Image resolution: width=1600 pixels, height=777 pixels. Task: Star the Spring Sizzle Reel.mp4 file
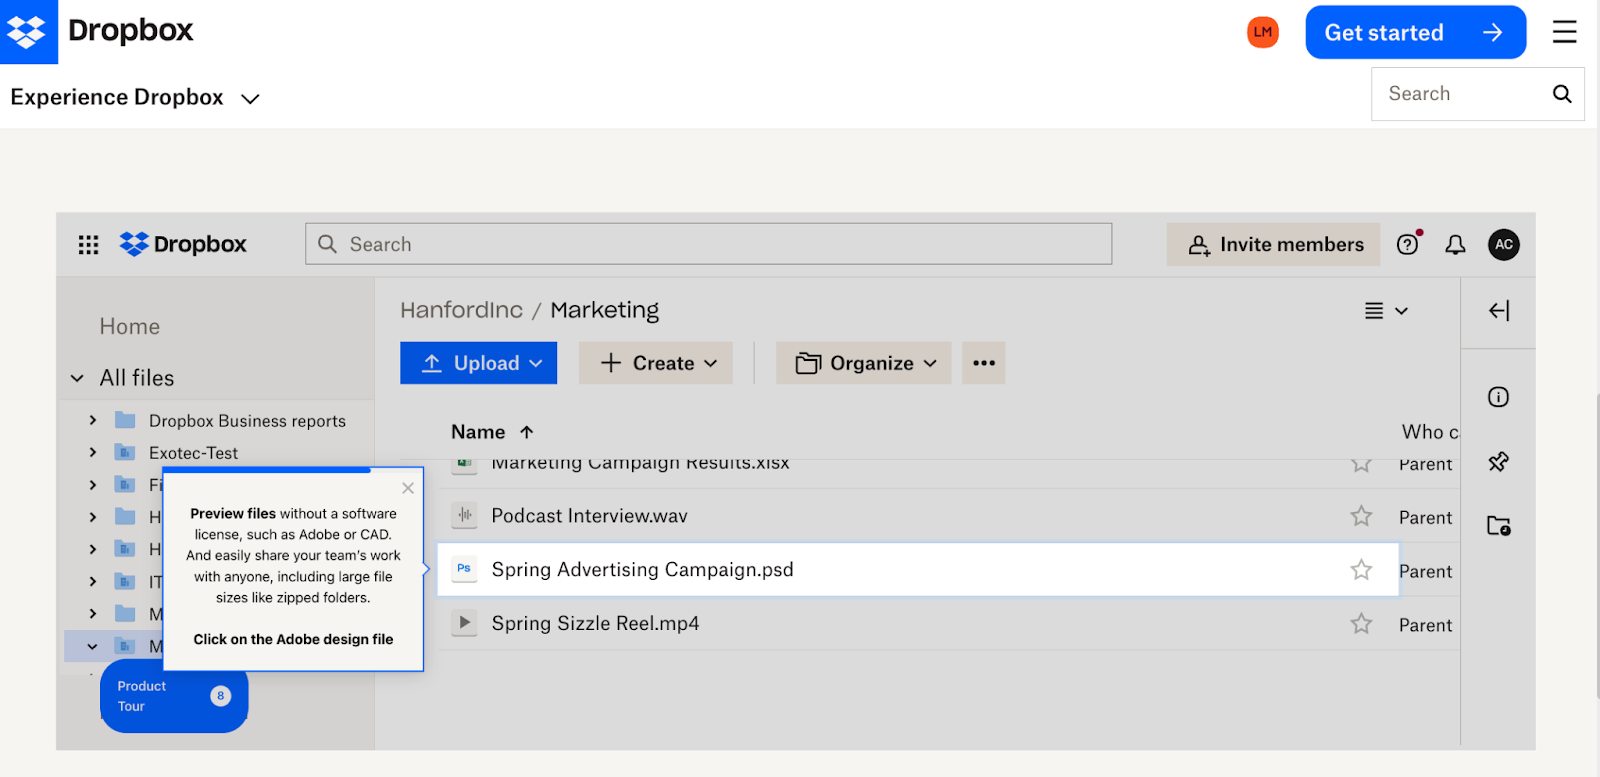tap(1361, 624)
